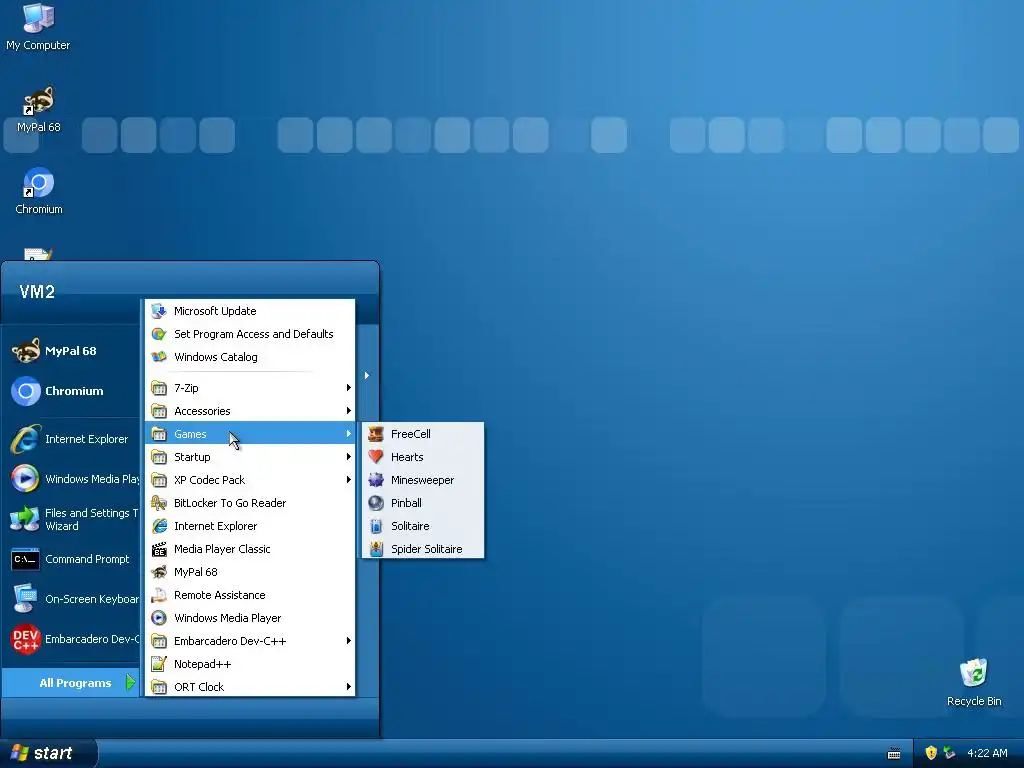Click the All Programs label
This screenshot has width=1024, height=768.
point(75,683)
